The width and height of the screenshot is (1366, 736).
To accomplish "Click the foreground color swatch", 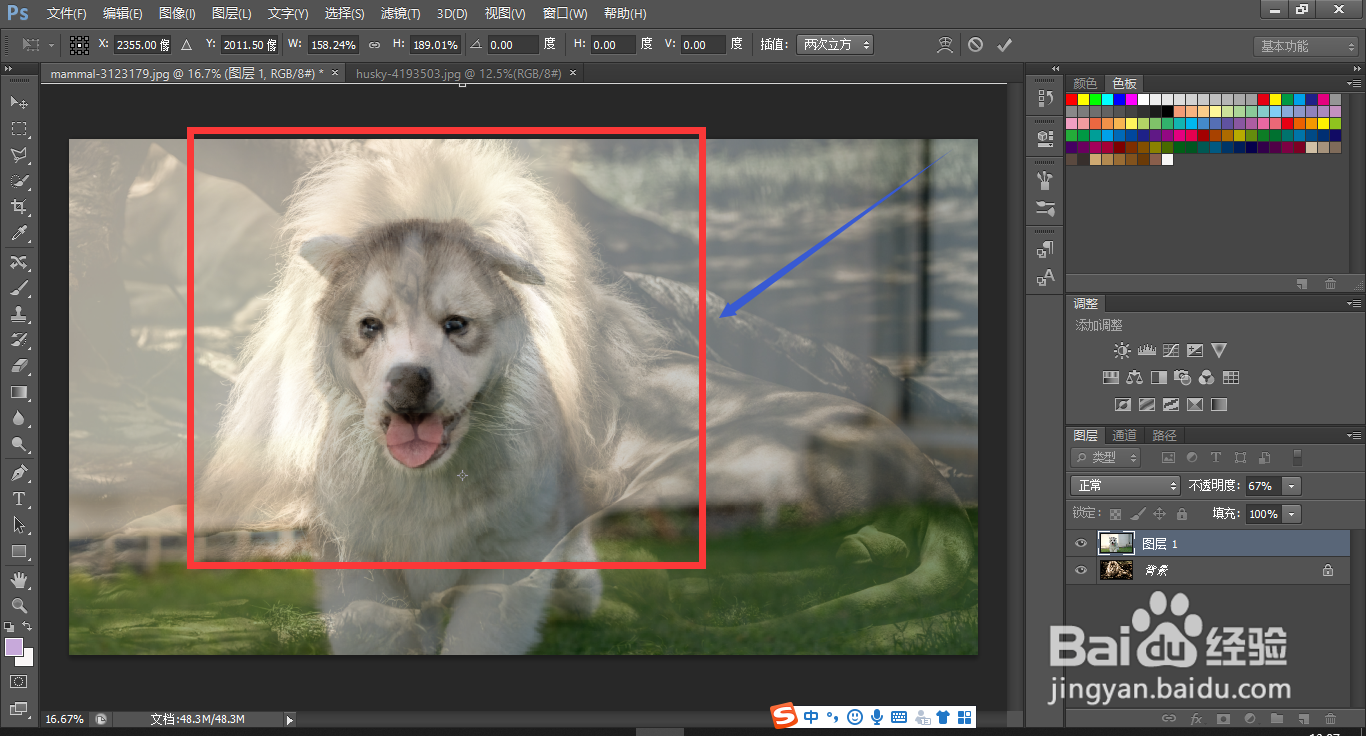I will (14, 647).
